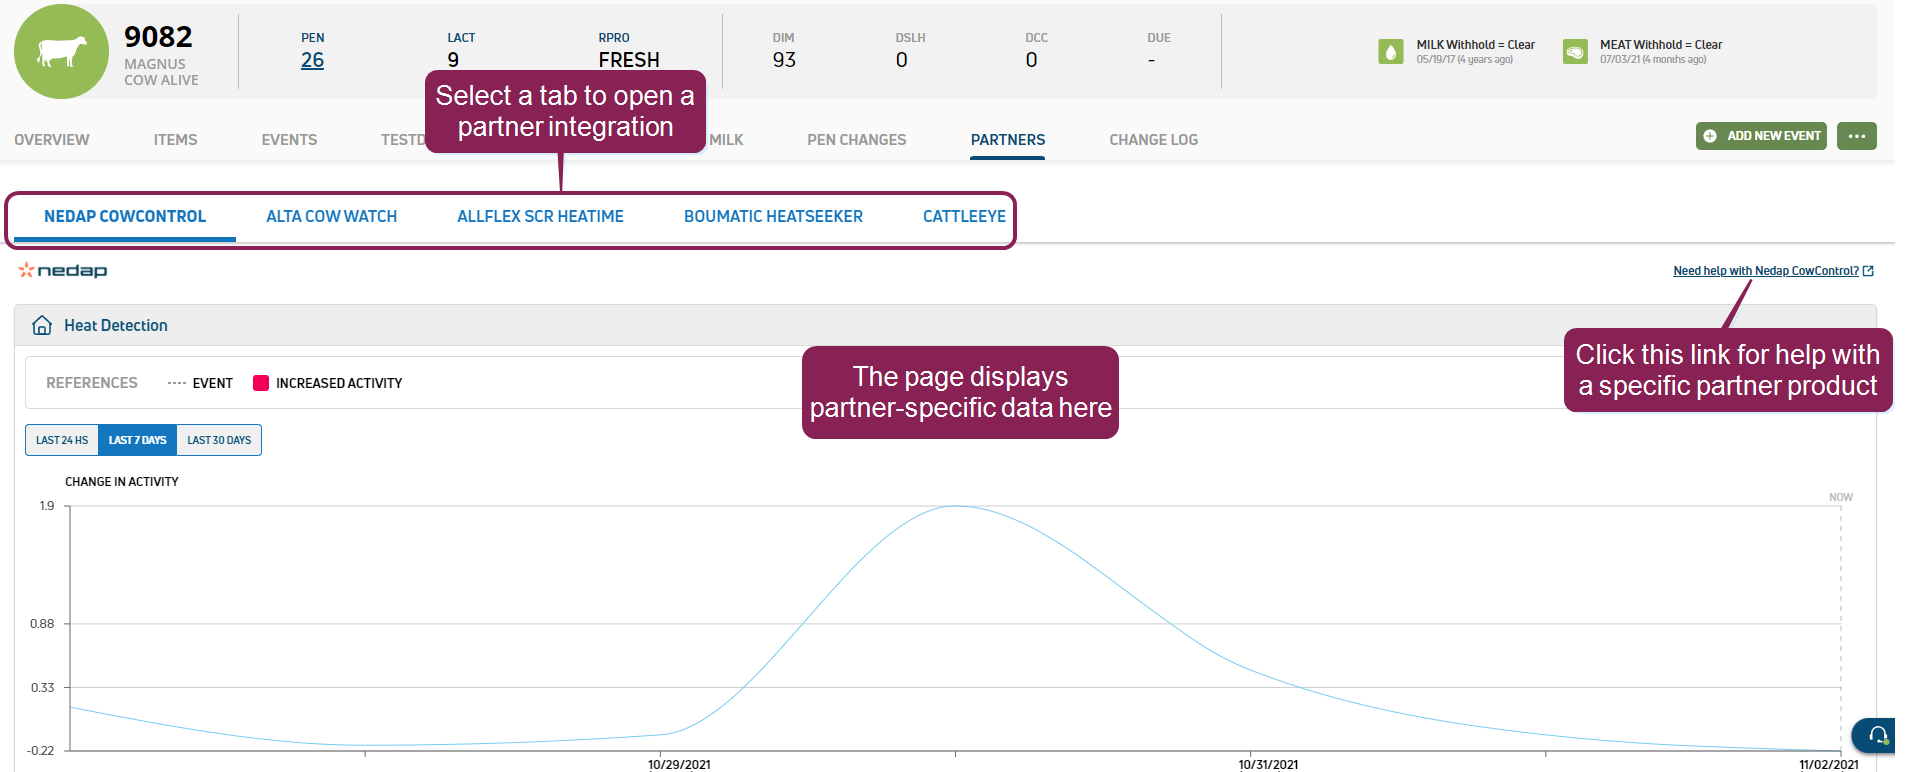Select the Last 7 Days range

click(138, 440)
